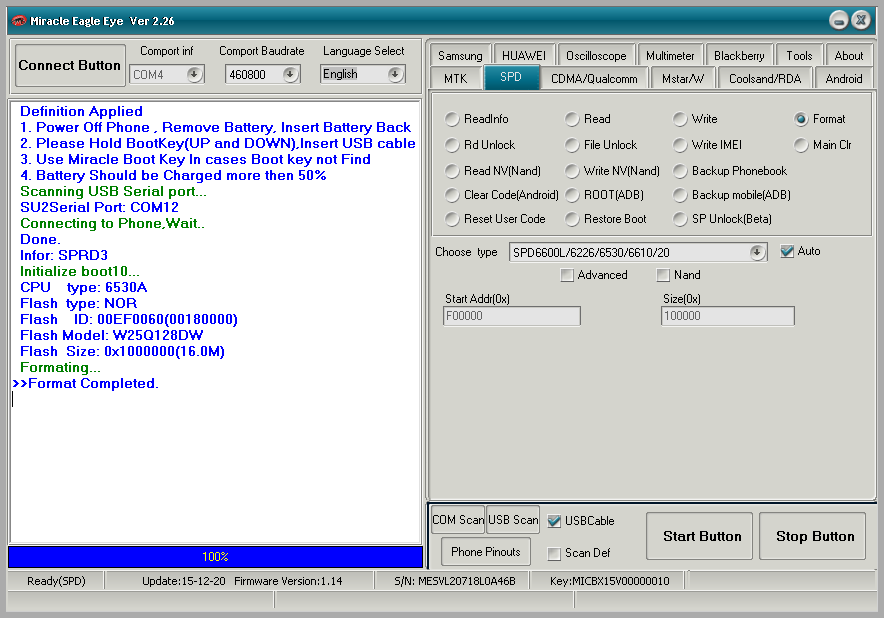Screen dimensions: 884x618
Task: Switch to the Blackberry tab
Action: [x=739, y=56]
